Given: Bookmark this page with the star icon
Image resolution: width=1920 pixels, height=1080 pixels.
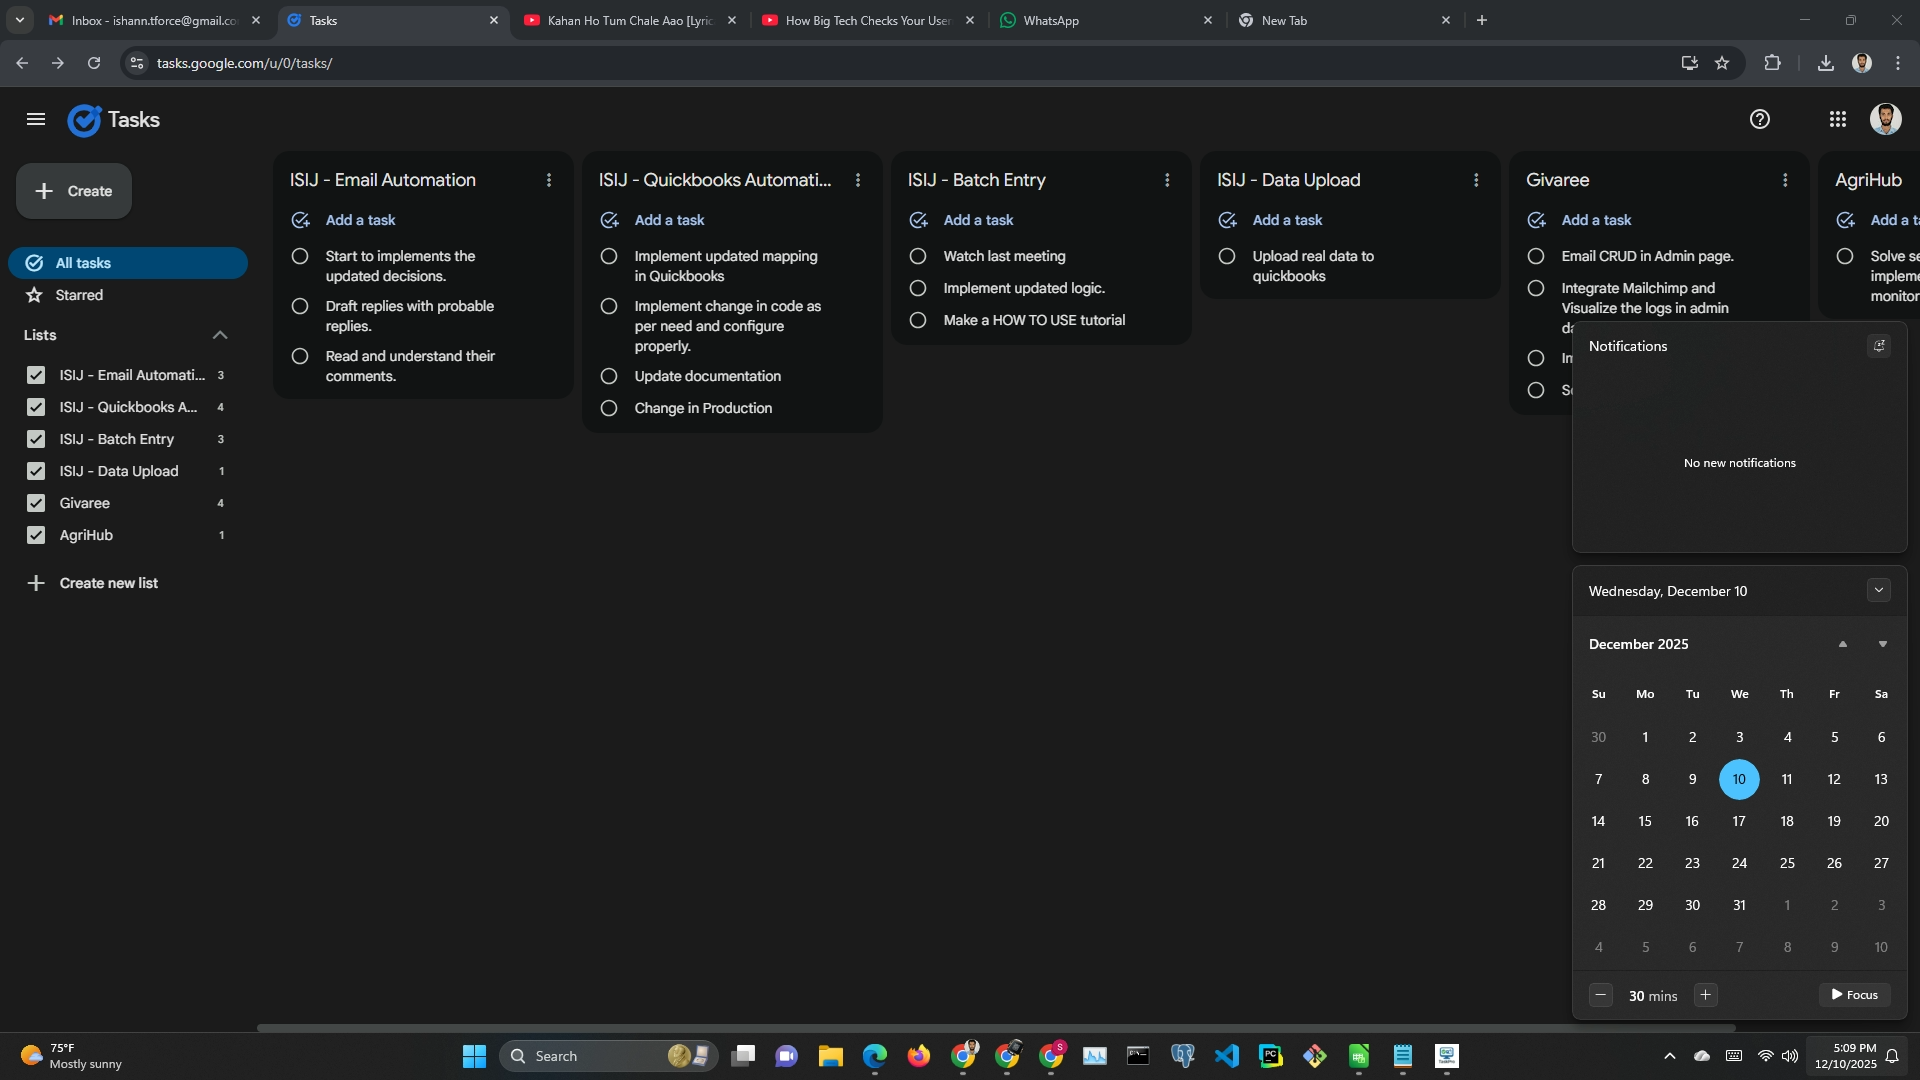Looking at the screenshot, I should pyautogui.click(x=1721, y=63).
